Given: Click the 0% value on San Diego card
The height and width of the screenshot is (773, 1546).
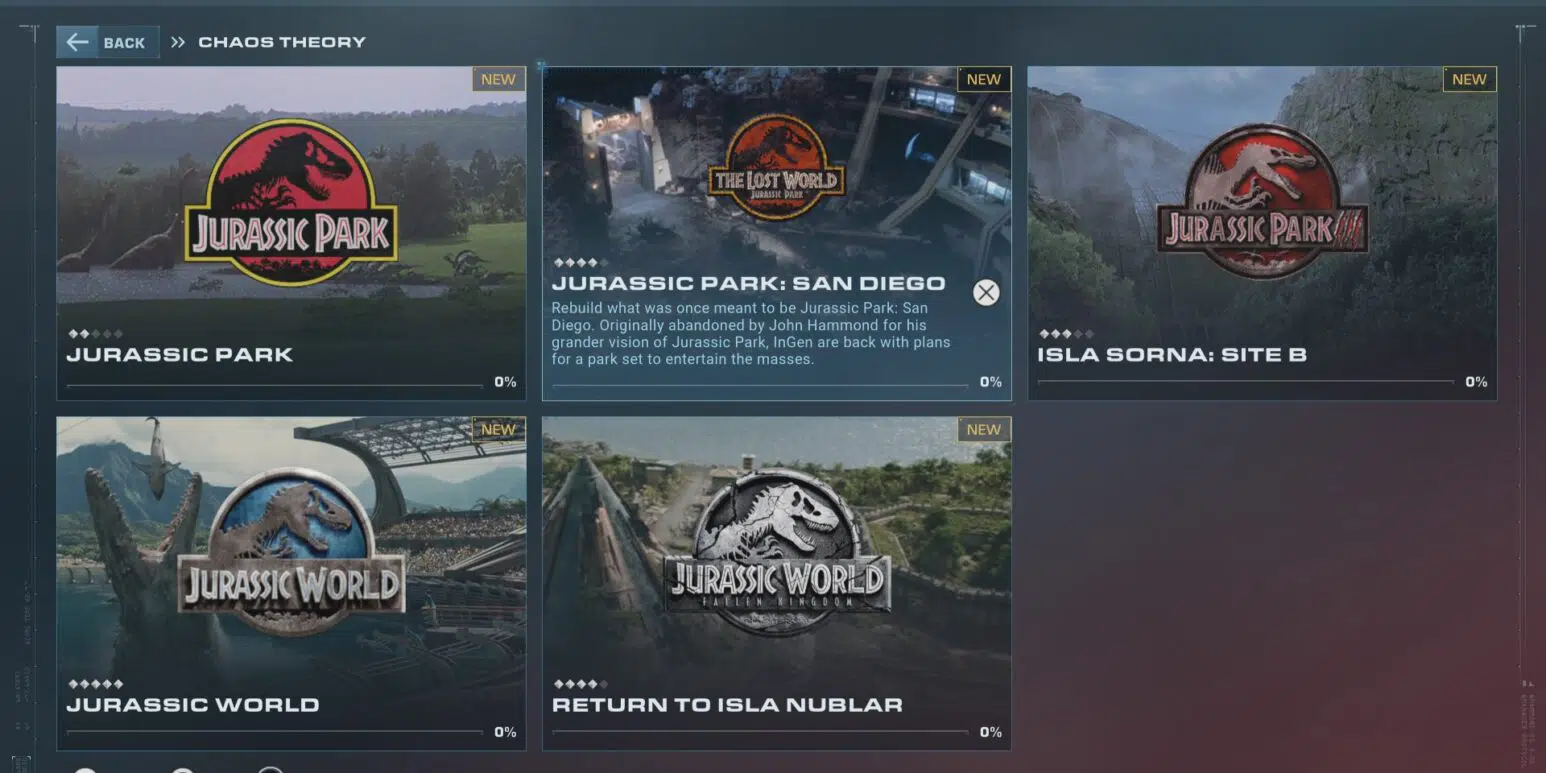Looking at the screenshot, I should click(x=990, y=382).
